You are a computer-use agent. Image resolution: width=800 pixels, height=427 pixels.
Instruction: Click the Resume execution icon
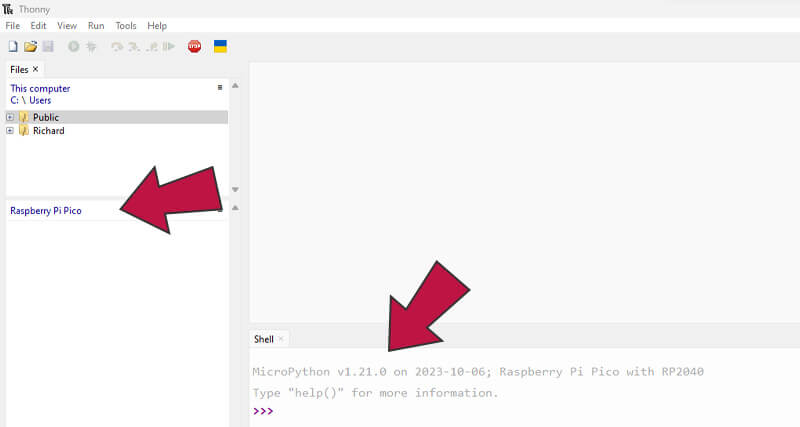coord(169,47)
